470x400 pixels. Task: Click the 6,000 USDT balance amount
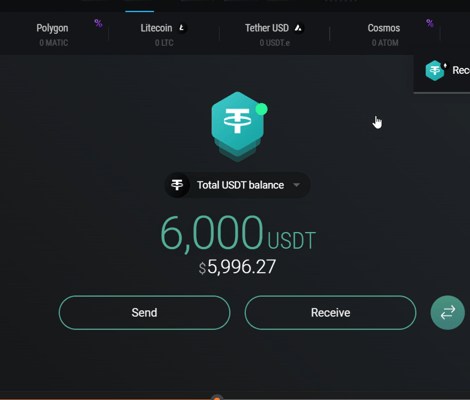click(238, 233)
